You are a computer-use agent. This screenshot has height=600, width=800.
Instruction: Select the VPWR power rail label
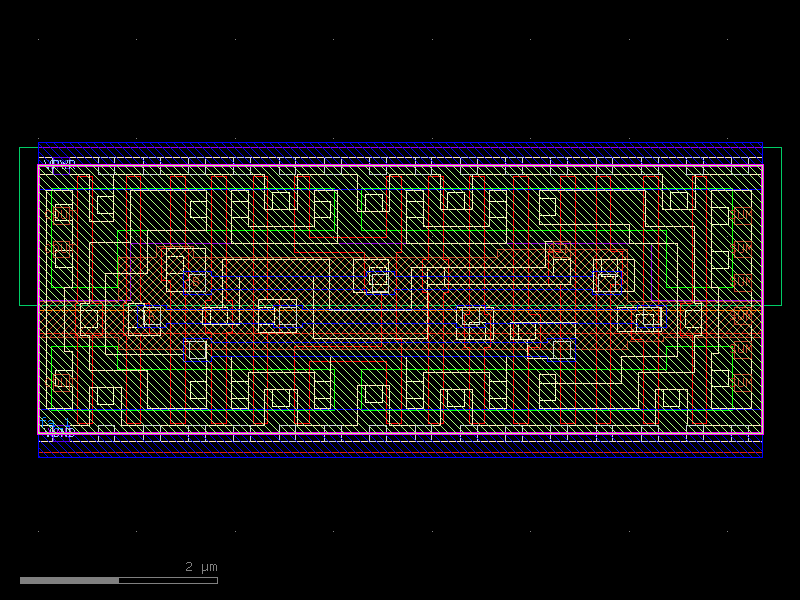pyautogui.click(x=57, y=160)
